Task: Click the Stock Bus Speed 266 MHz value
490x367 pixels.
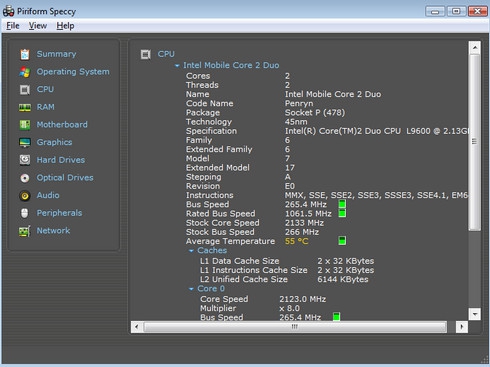Action: tap(302, 232)
